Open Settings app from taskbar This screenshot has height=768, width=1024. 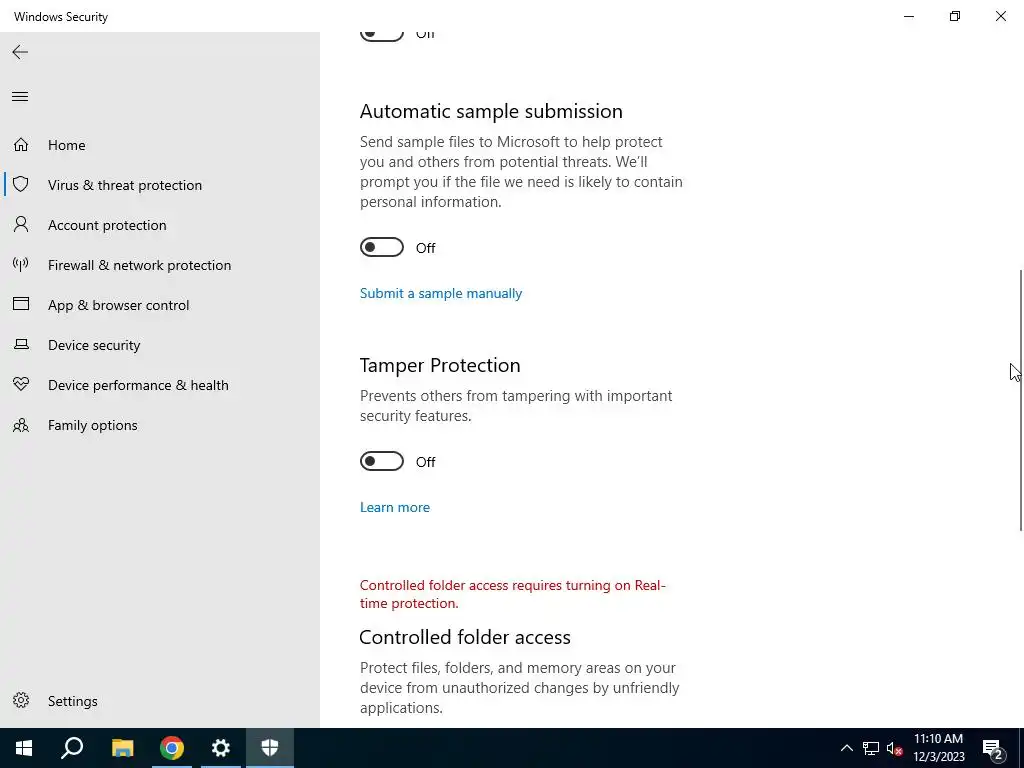(x=221, y=748)
